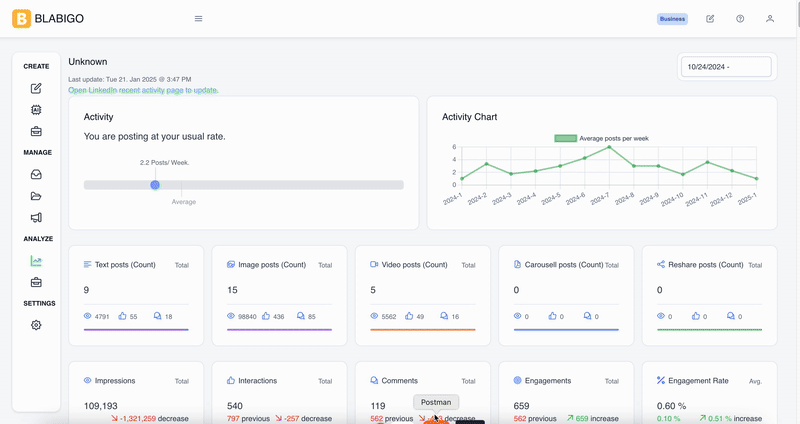Open the date range picker showing 10/24/2024
This screenshot has width=800, height=424.
click(x=726, y=67)
